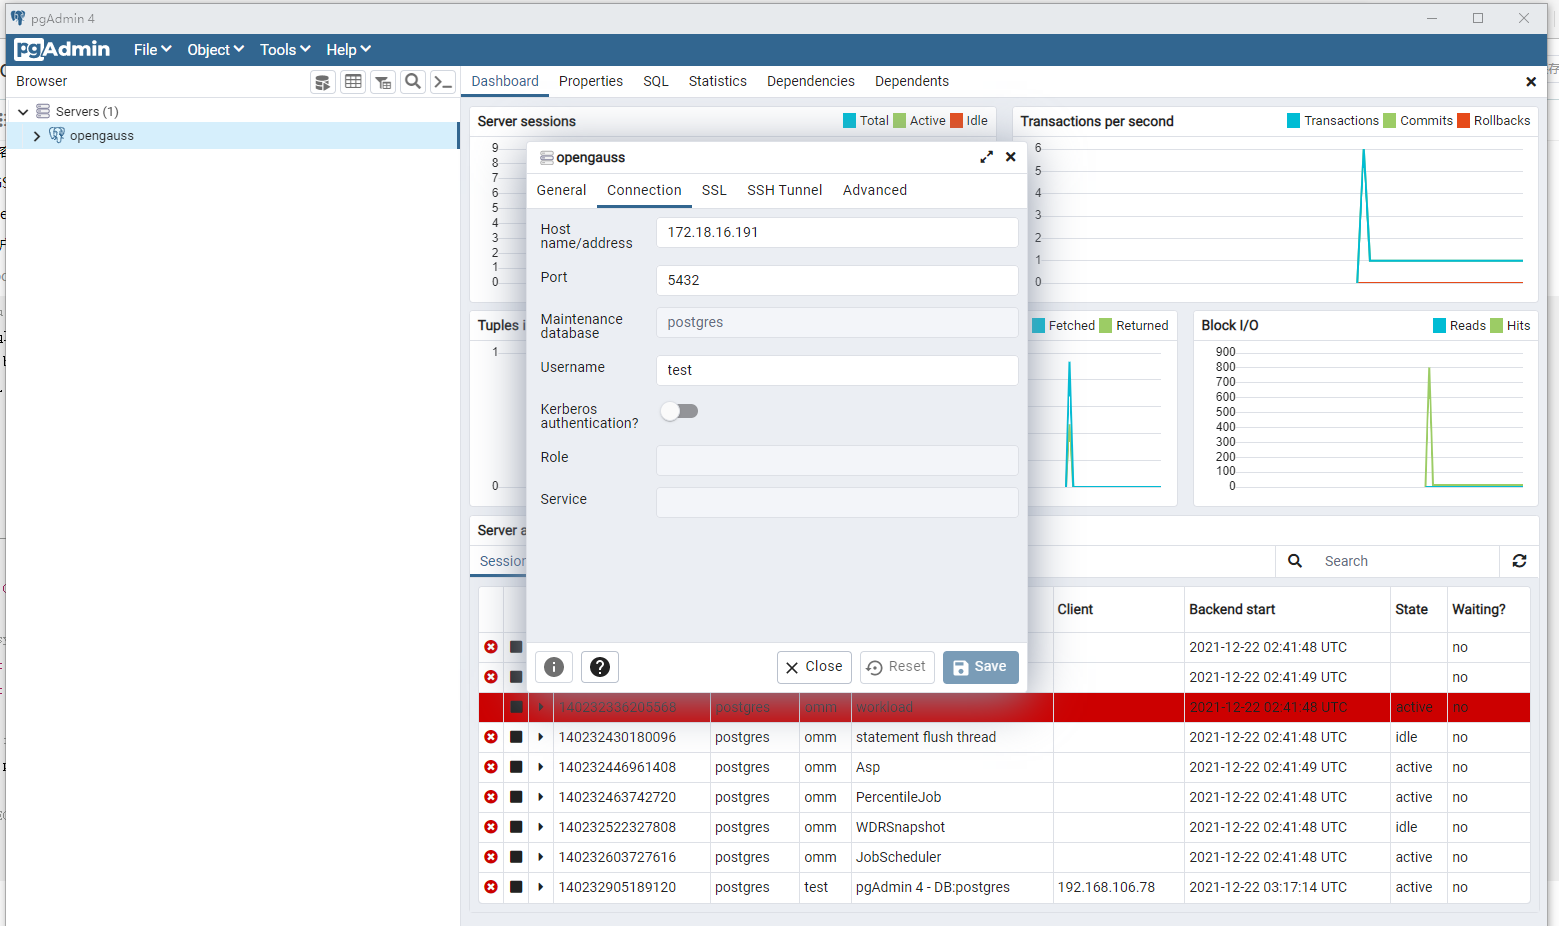Image resolution: width=1559 pixels, height=926 pixels.
Task: Click the help question mark button
Action: (x=600, y=667)
